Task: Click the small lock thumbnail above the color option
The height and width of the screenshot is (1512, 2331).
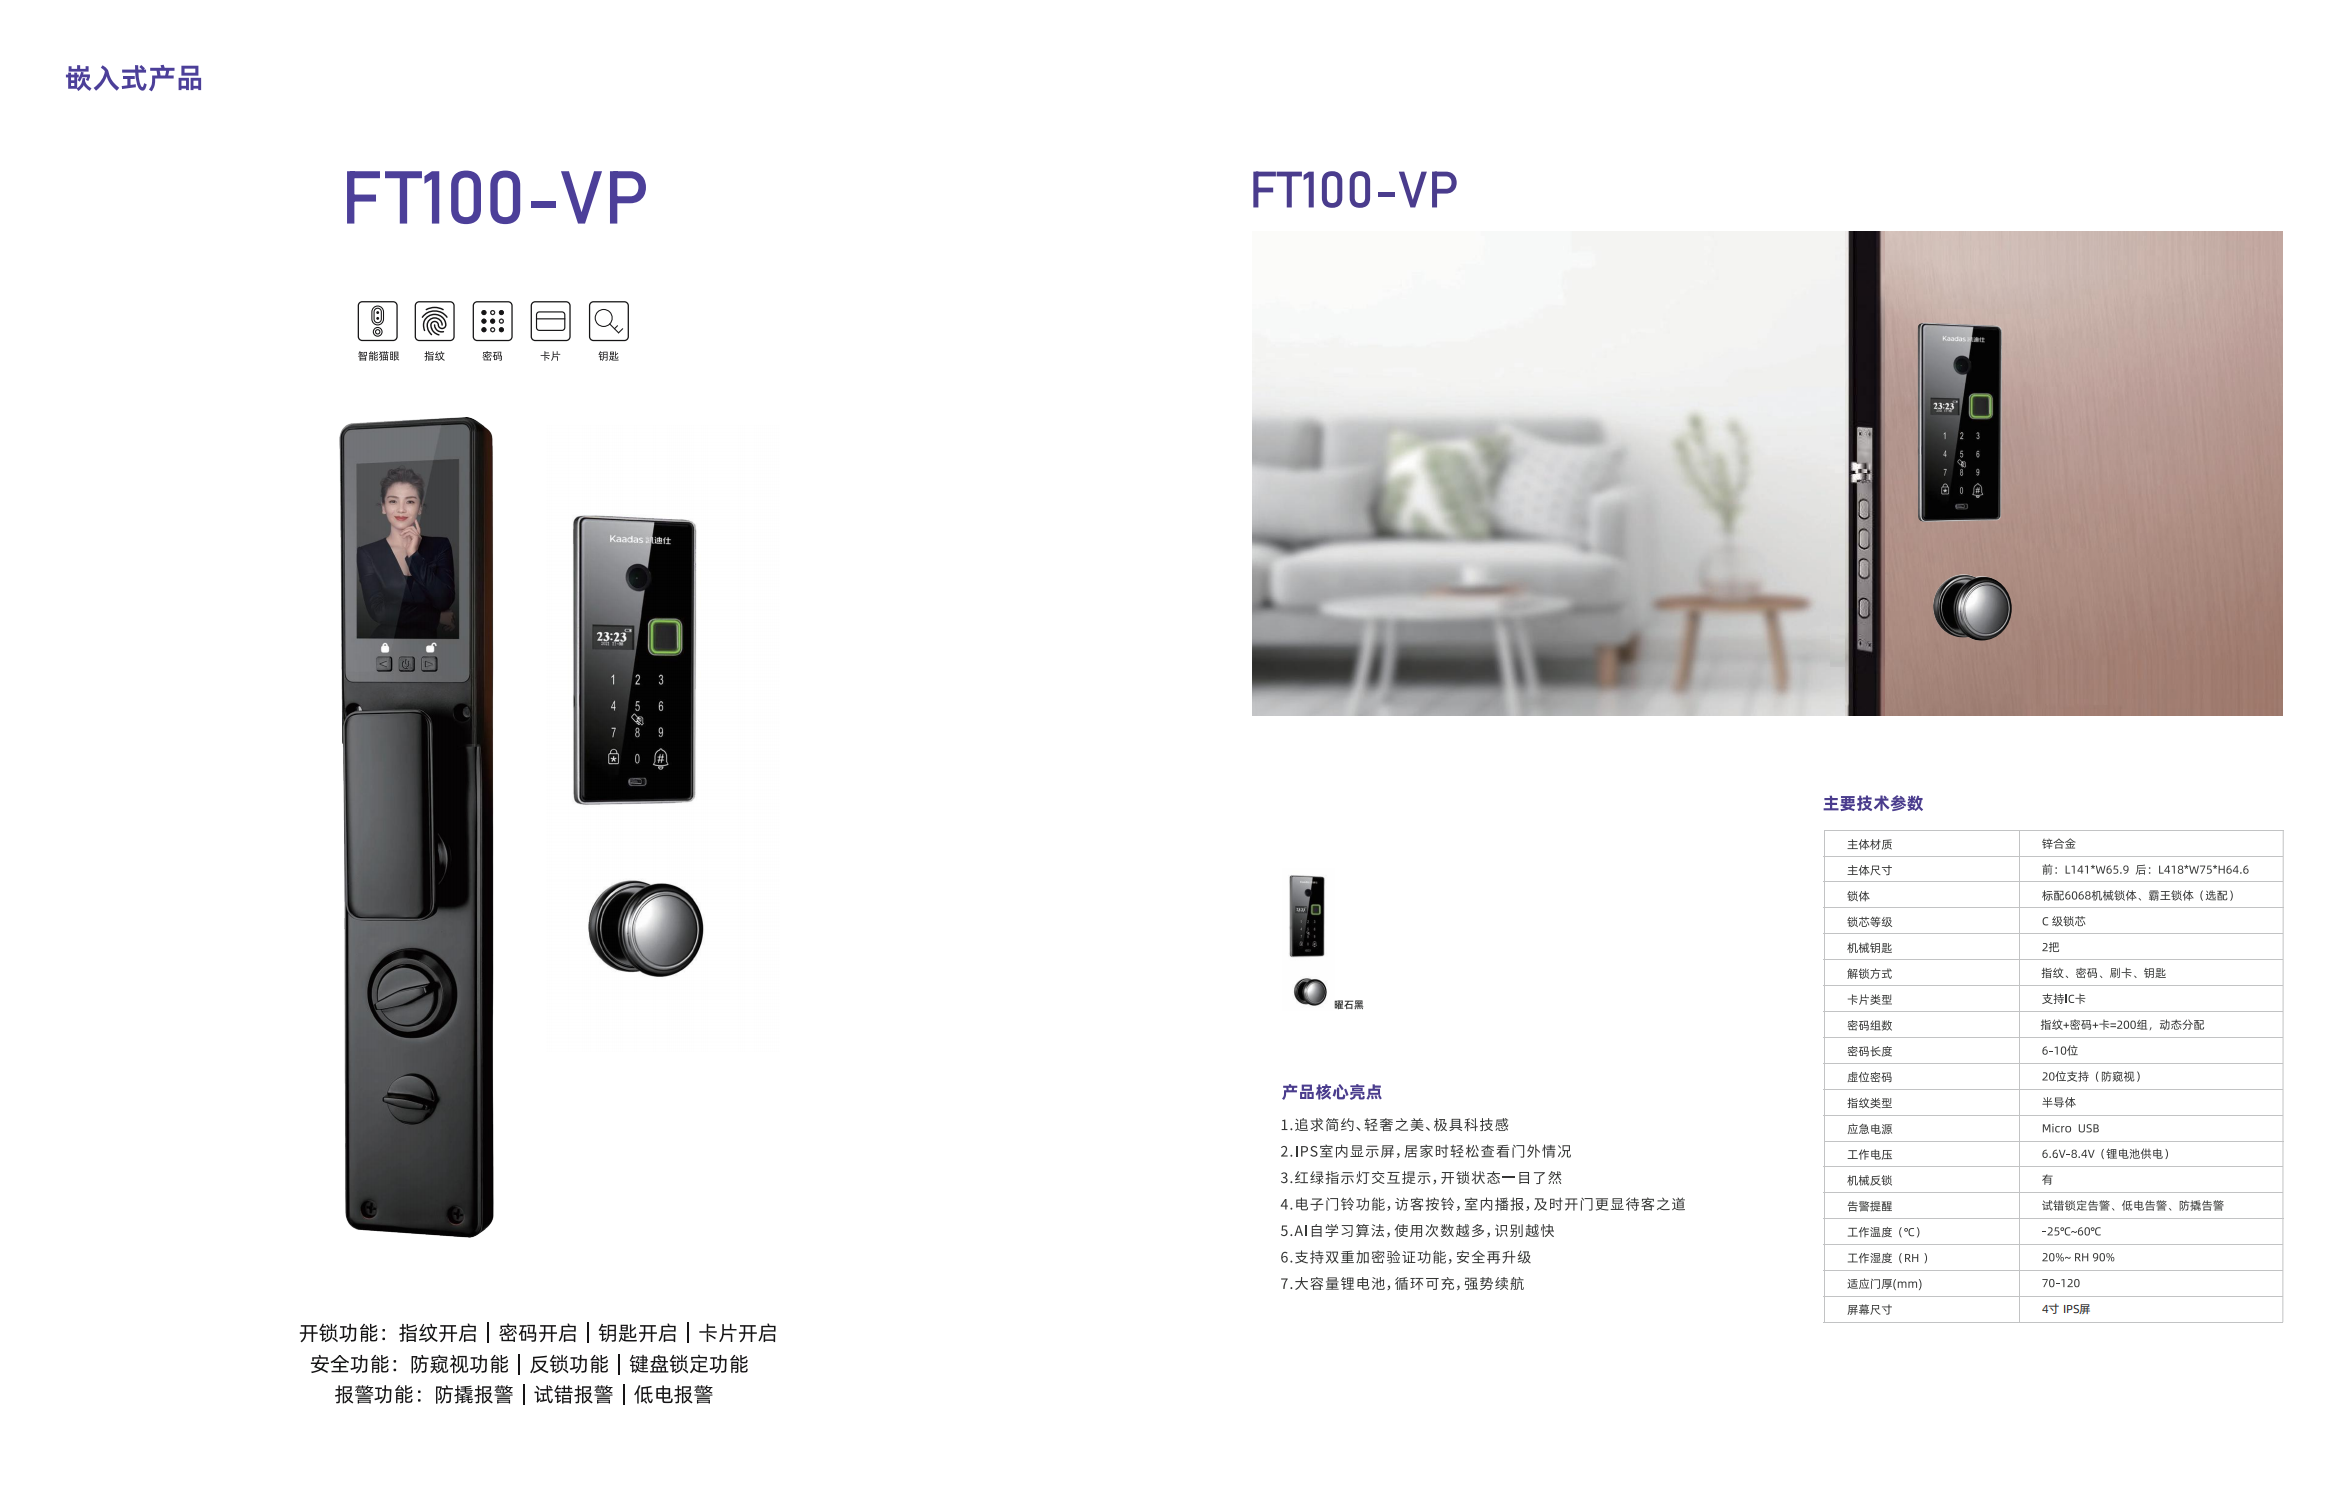Action: tap(1306, 916)
